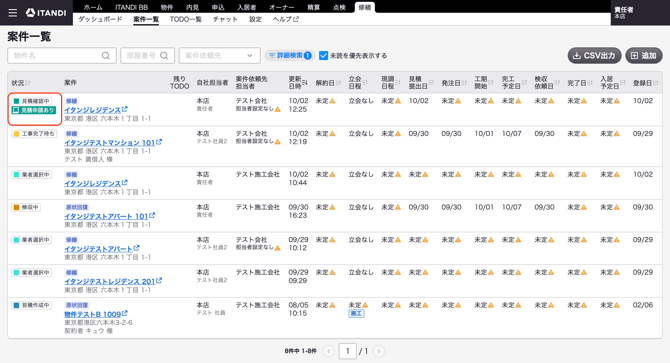This screenshot has height=363, width=670.
Task: Click the CSV出力 button
Action: click(594, 56)
